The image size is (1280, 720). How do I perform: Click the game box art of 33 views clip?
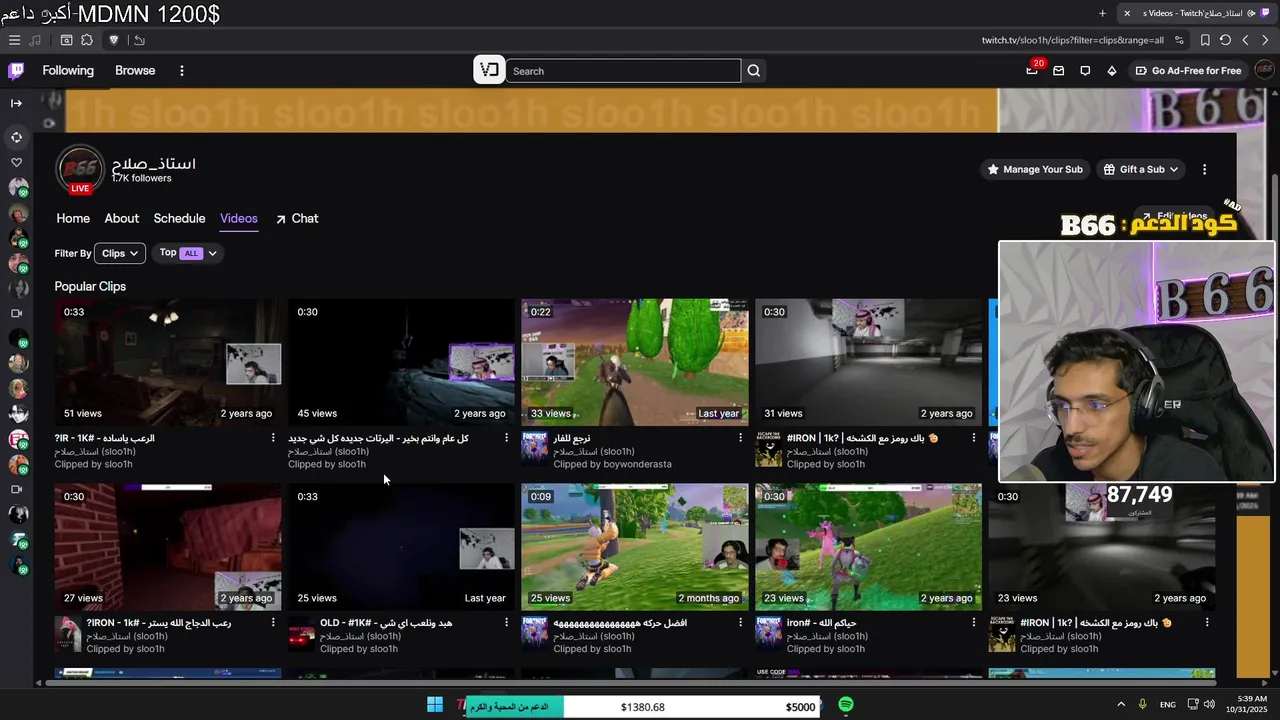535,451
